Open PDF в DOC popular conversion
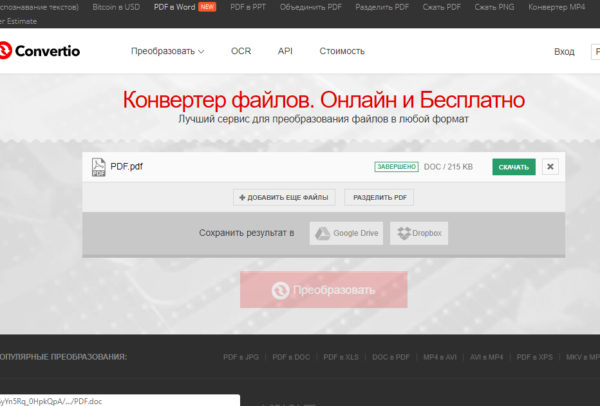600x406 pixels. [x=291, y=357]
